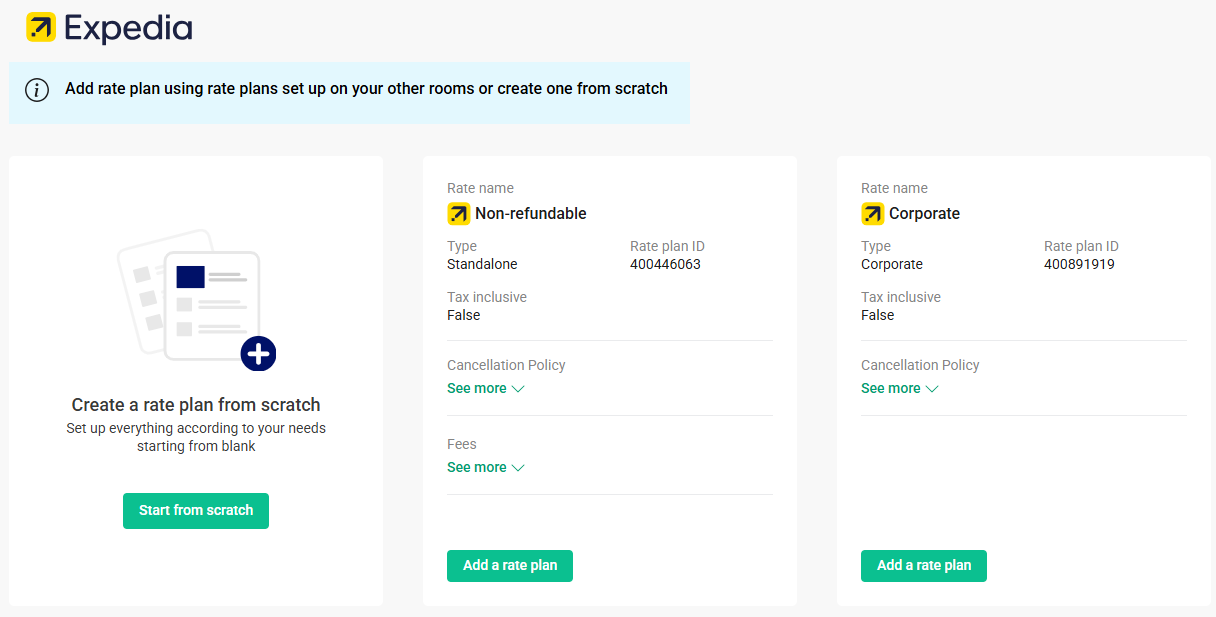
Task: Expand Cancellation Policy See more for Non-refundable
Action: pyautogui.click(x=477, y=388)
